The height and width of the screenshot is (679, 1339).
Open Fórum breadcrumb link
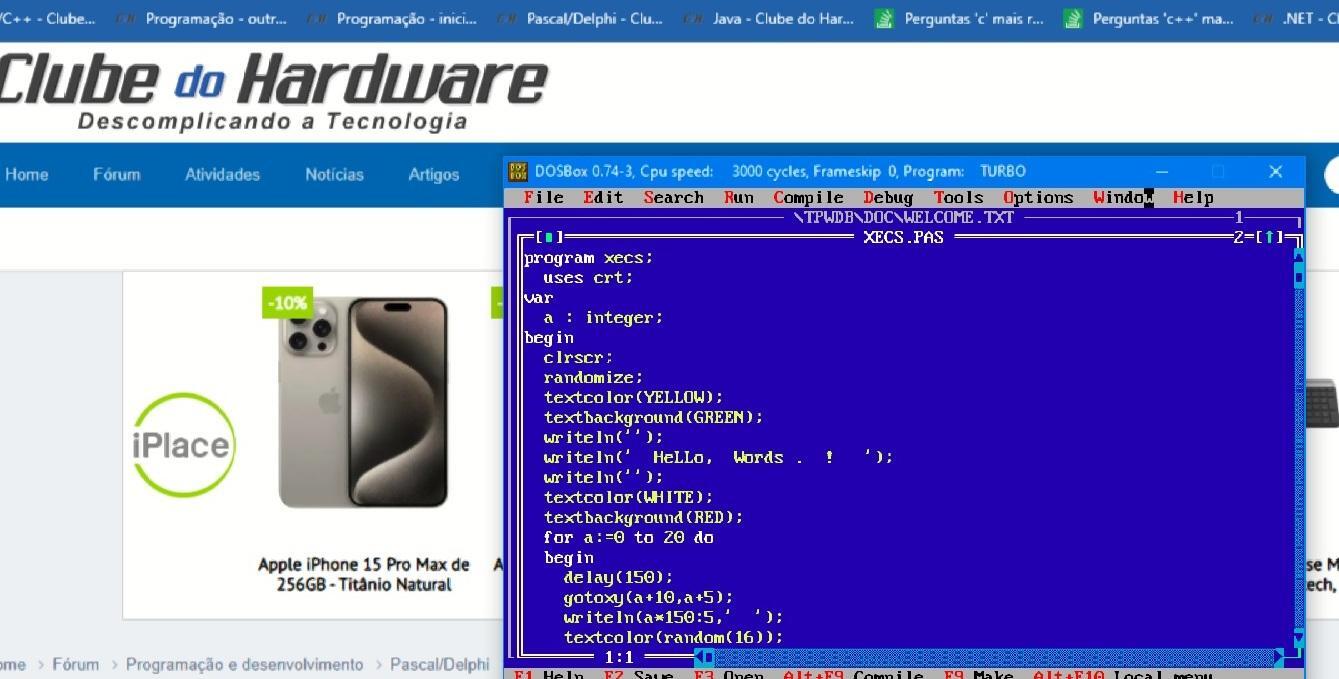(x=76, y=664)
